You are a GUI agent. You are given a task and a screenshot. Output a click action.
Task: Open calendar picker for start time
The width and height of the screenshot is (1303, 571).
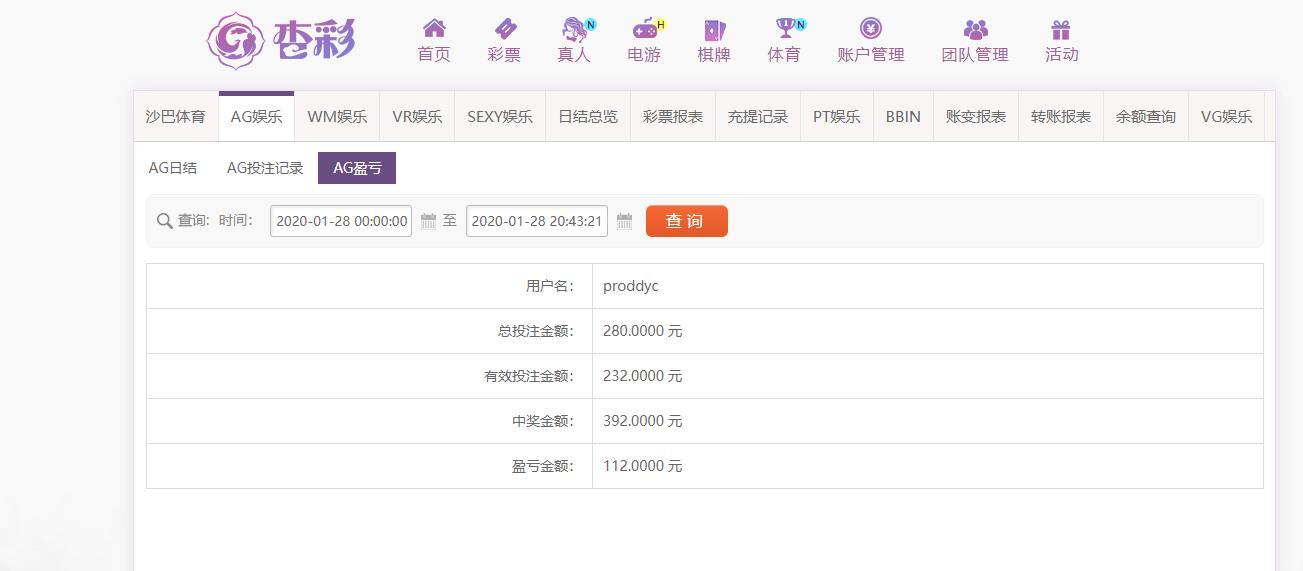(428, 221)
